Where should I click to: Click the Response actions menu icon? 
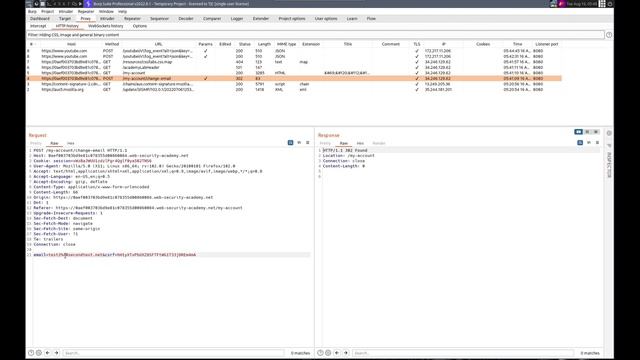point(597,143)
